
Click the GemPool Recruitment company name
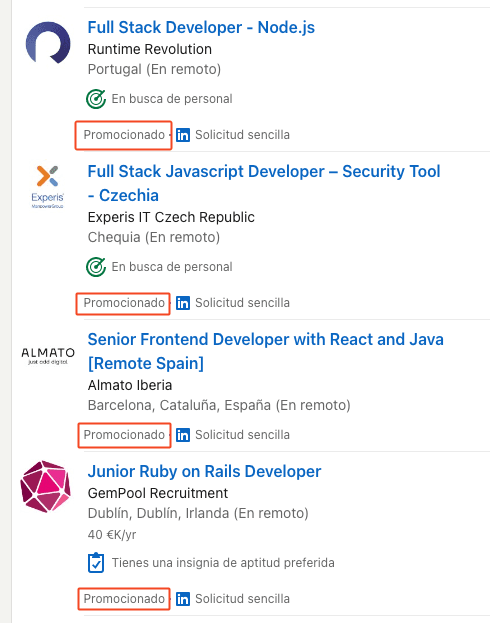(158, 493)
